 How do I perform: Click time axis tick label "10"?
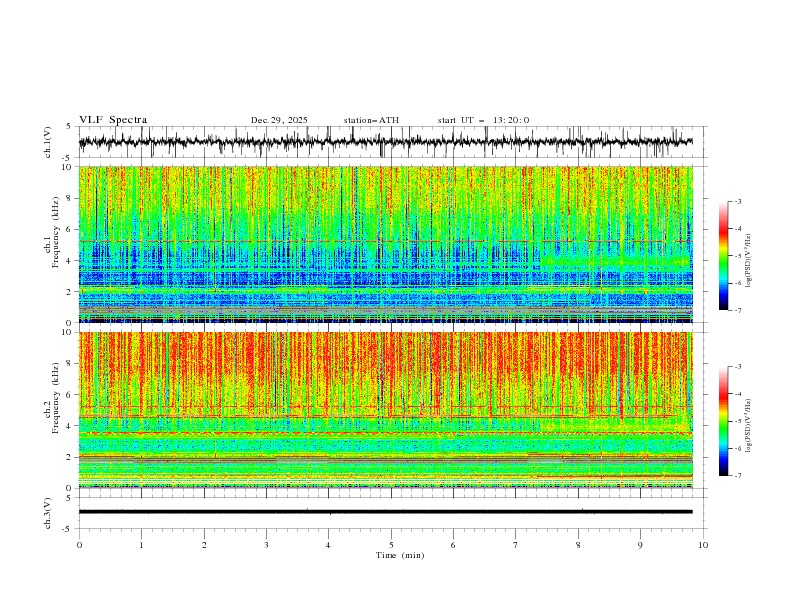[703, 545]
